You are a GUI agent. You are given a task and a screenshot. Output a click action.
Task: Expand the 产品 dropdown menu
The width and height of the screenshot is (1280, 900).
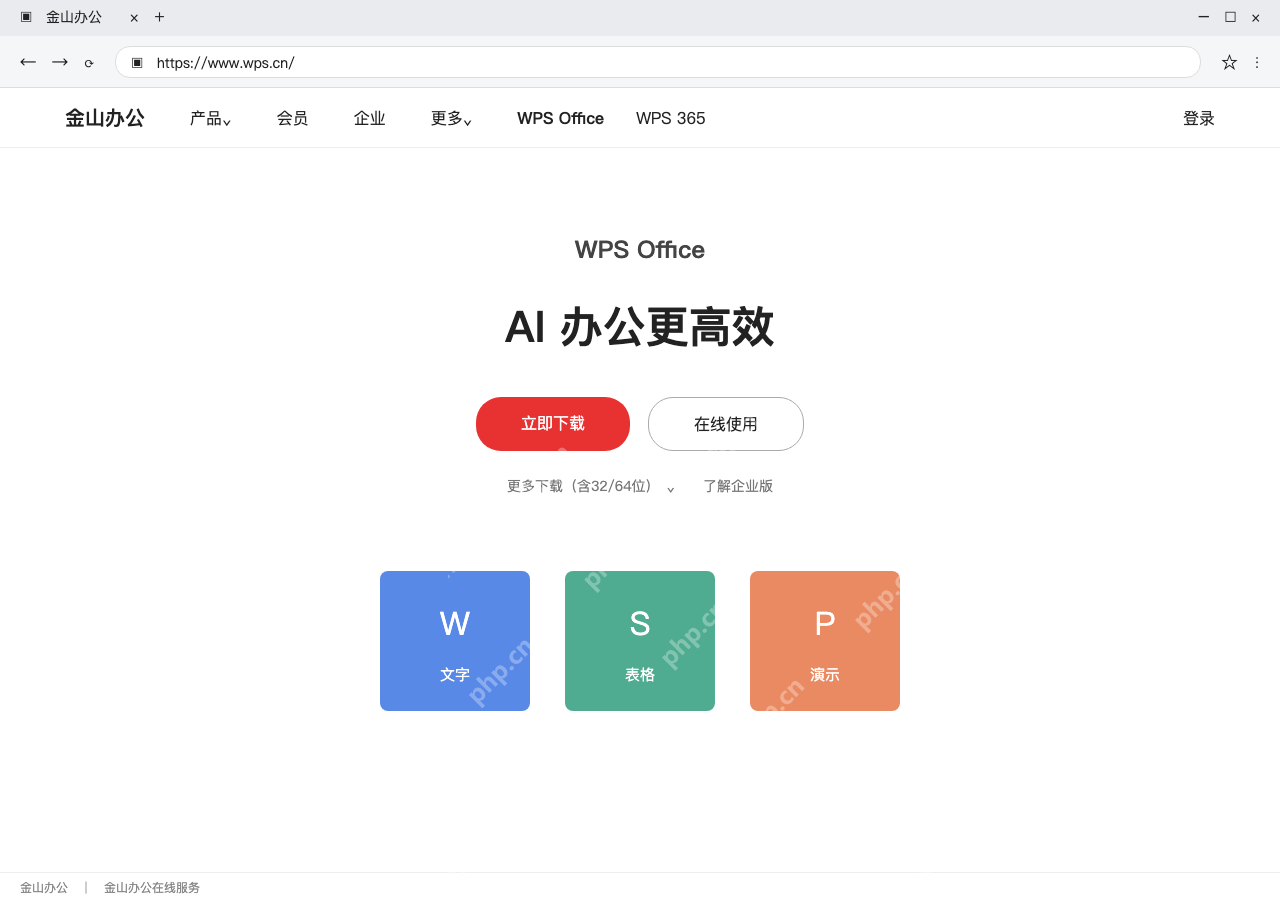[x=210, y=118]
